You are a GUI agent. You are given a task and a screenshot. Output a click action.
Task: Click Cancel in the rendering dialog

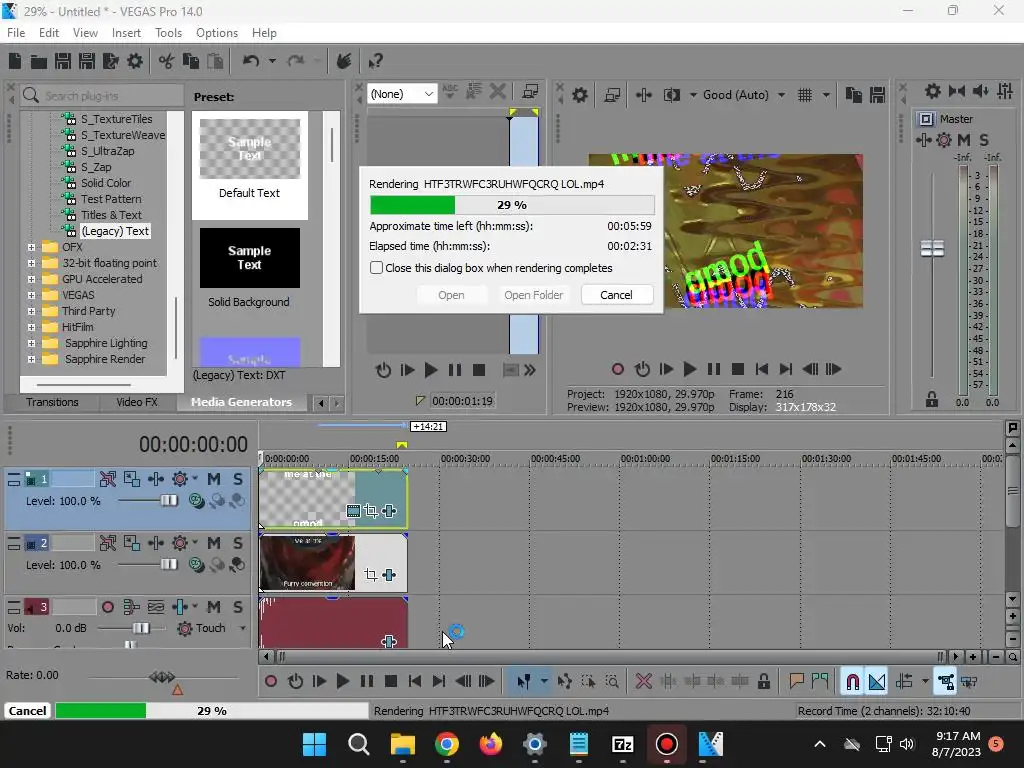pos(616,295)
